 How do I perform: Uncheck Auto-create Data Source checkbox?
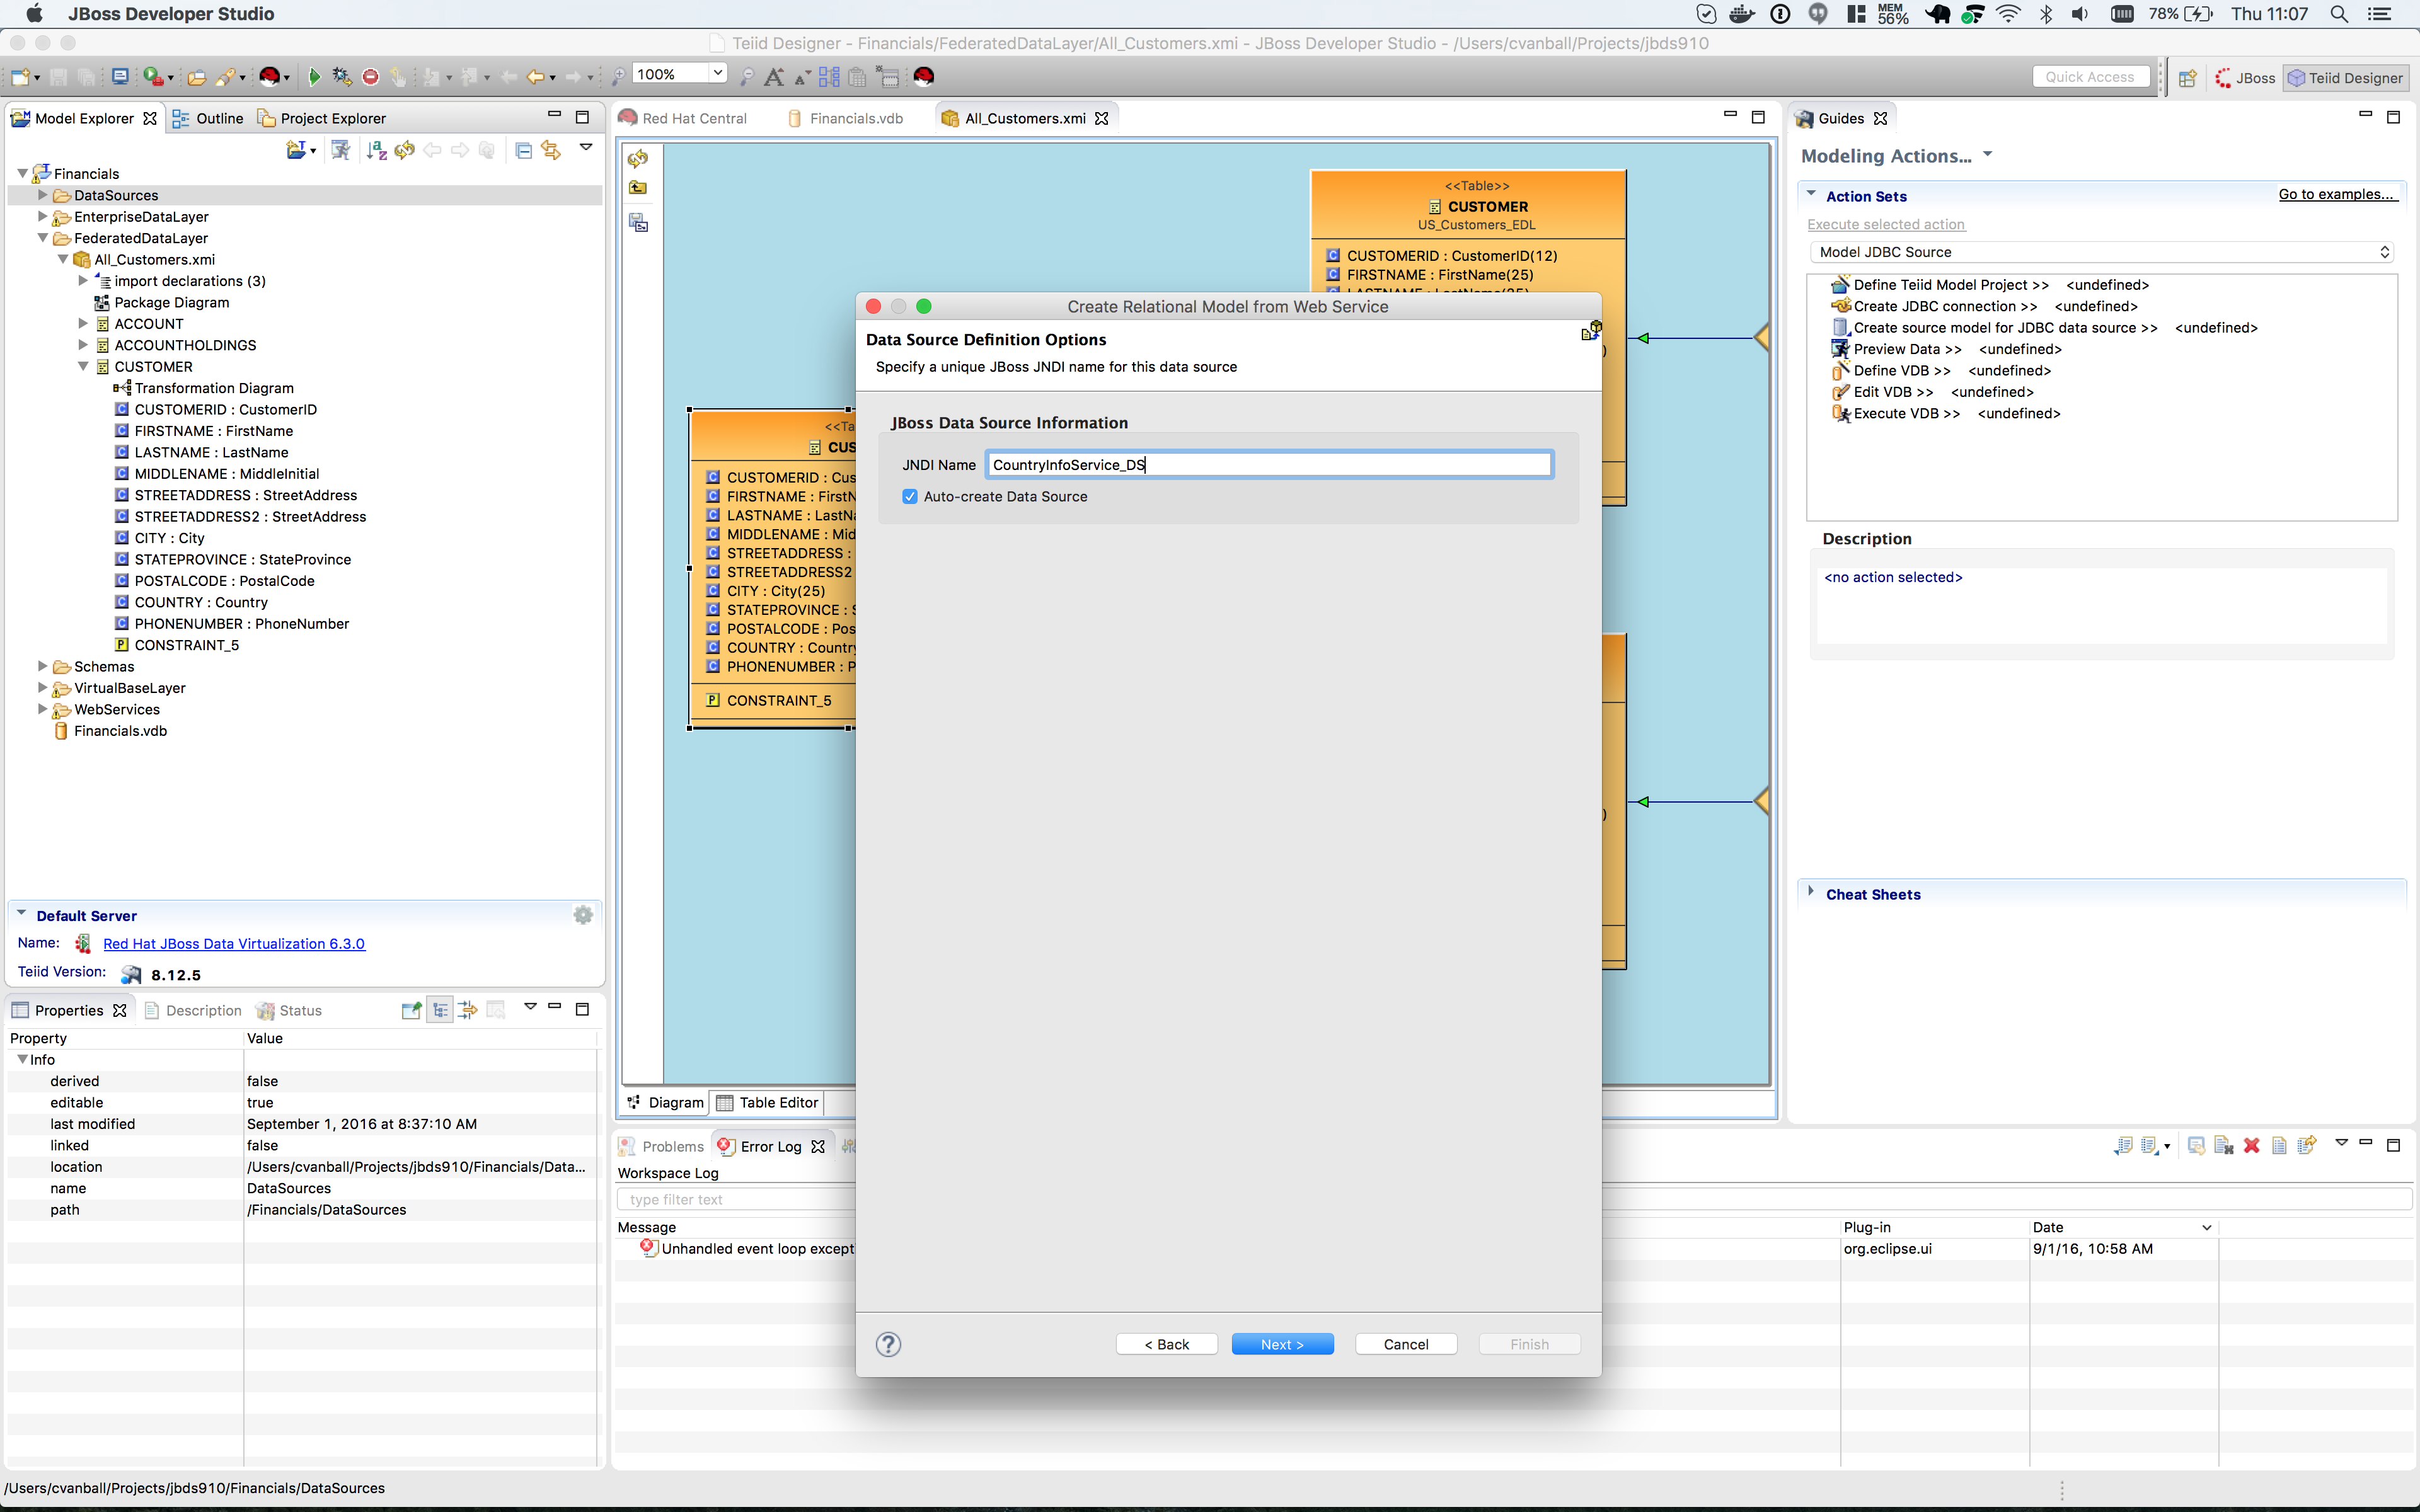click(x=910, y=497)
